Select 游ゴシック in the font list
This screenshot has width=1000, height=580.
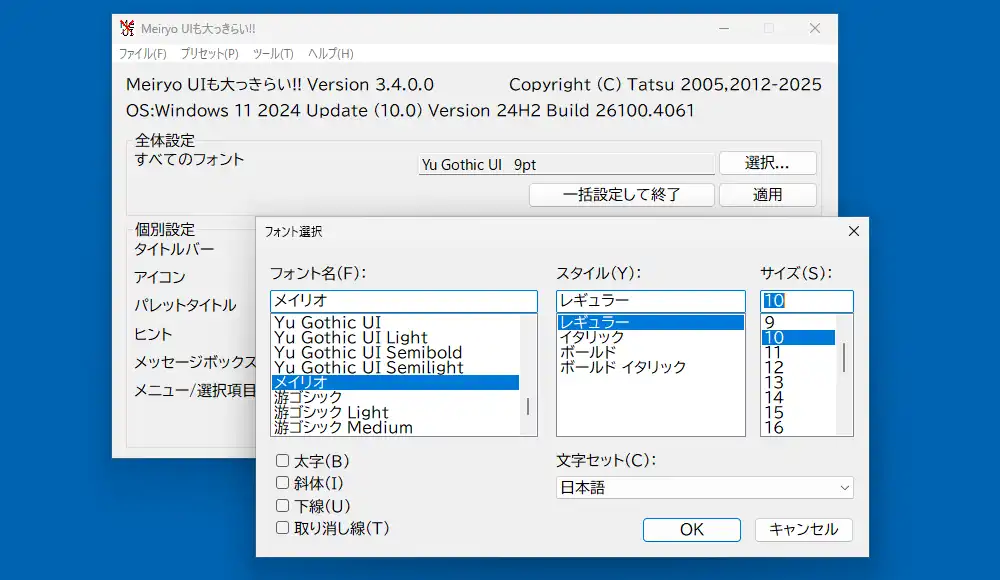pyautogui.click(x=395, y=398)
